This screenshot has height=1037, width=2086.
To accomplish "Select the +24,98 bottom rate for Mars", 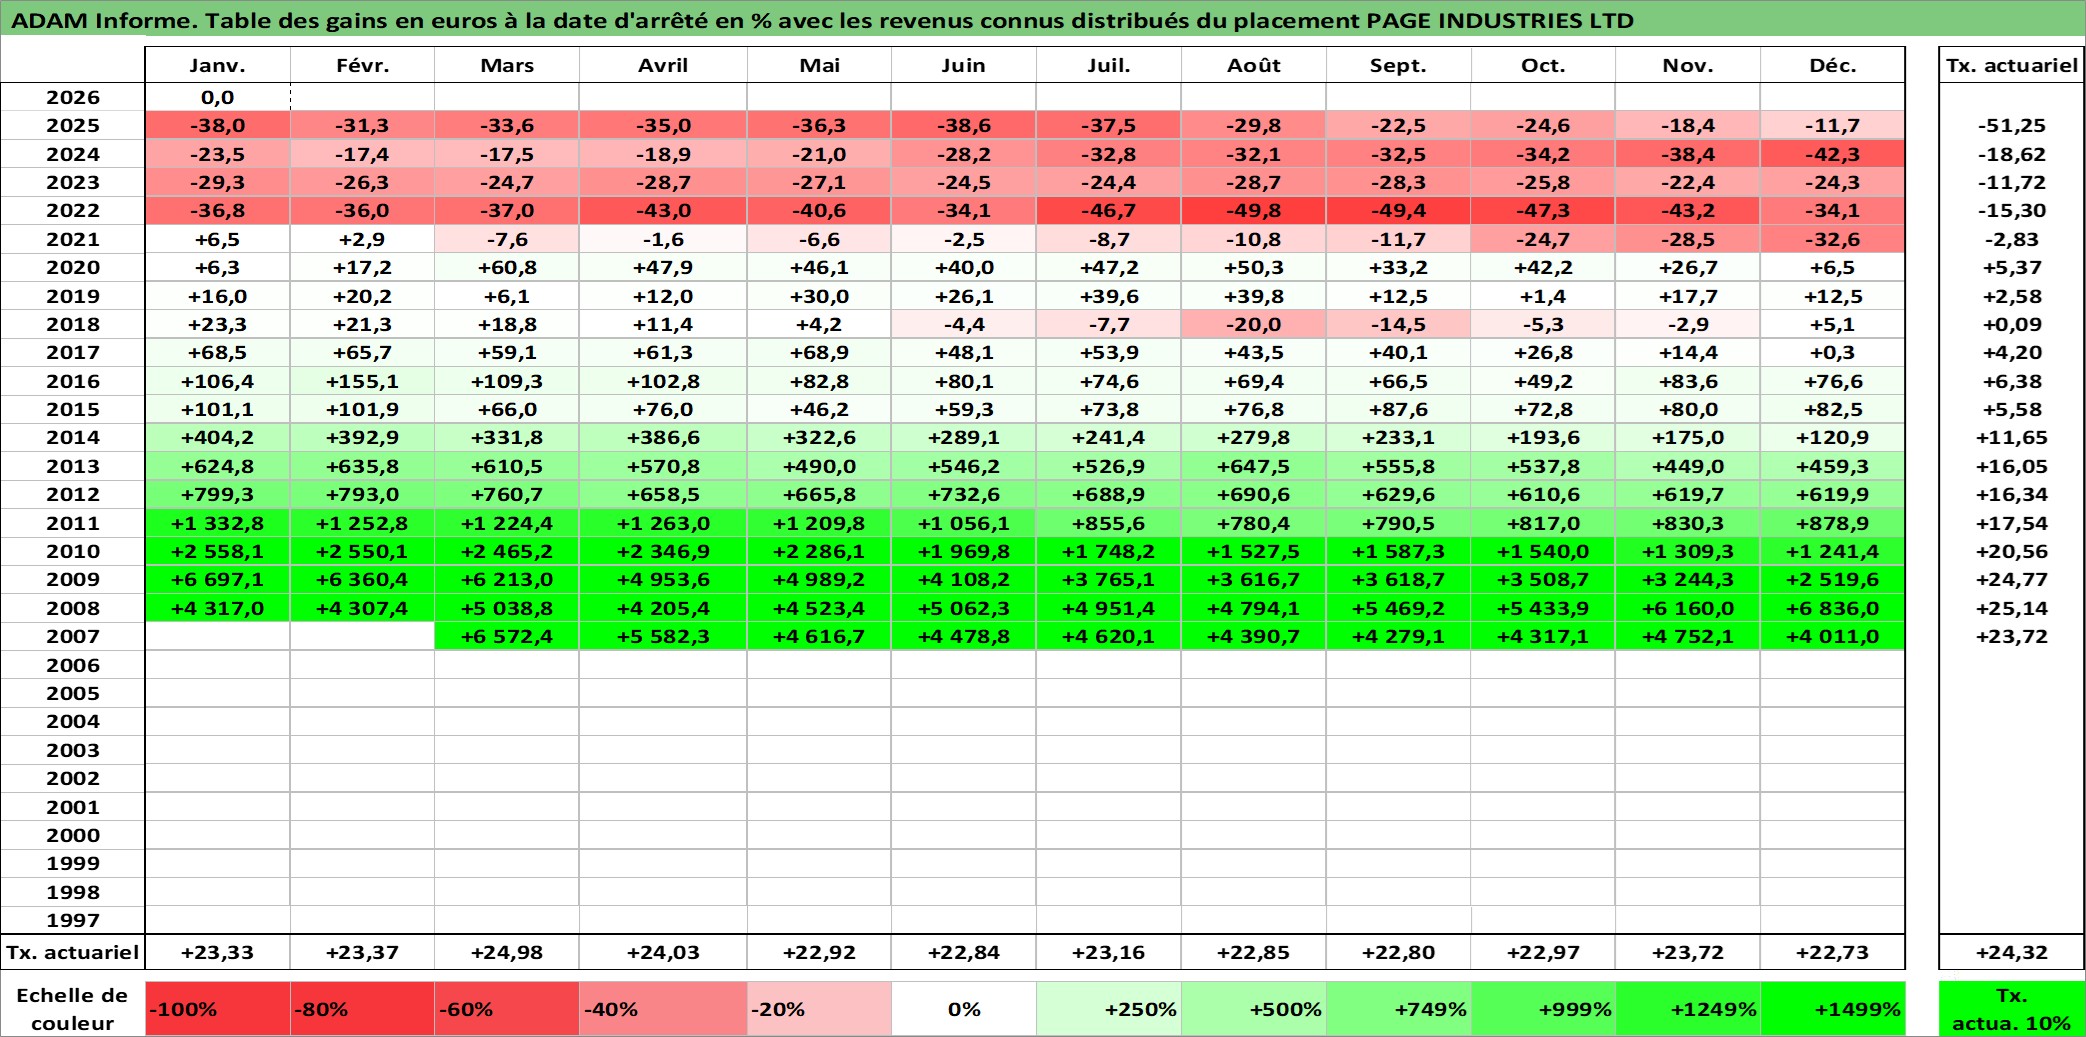I will click(x=507, y=952).
